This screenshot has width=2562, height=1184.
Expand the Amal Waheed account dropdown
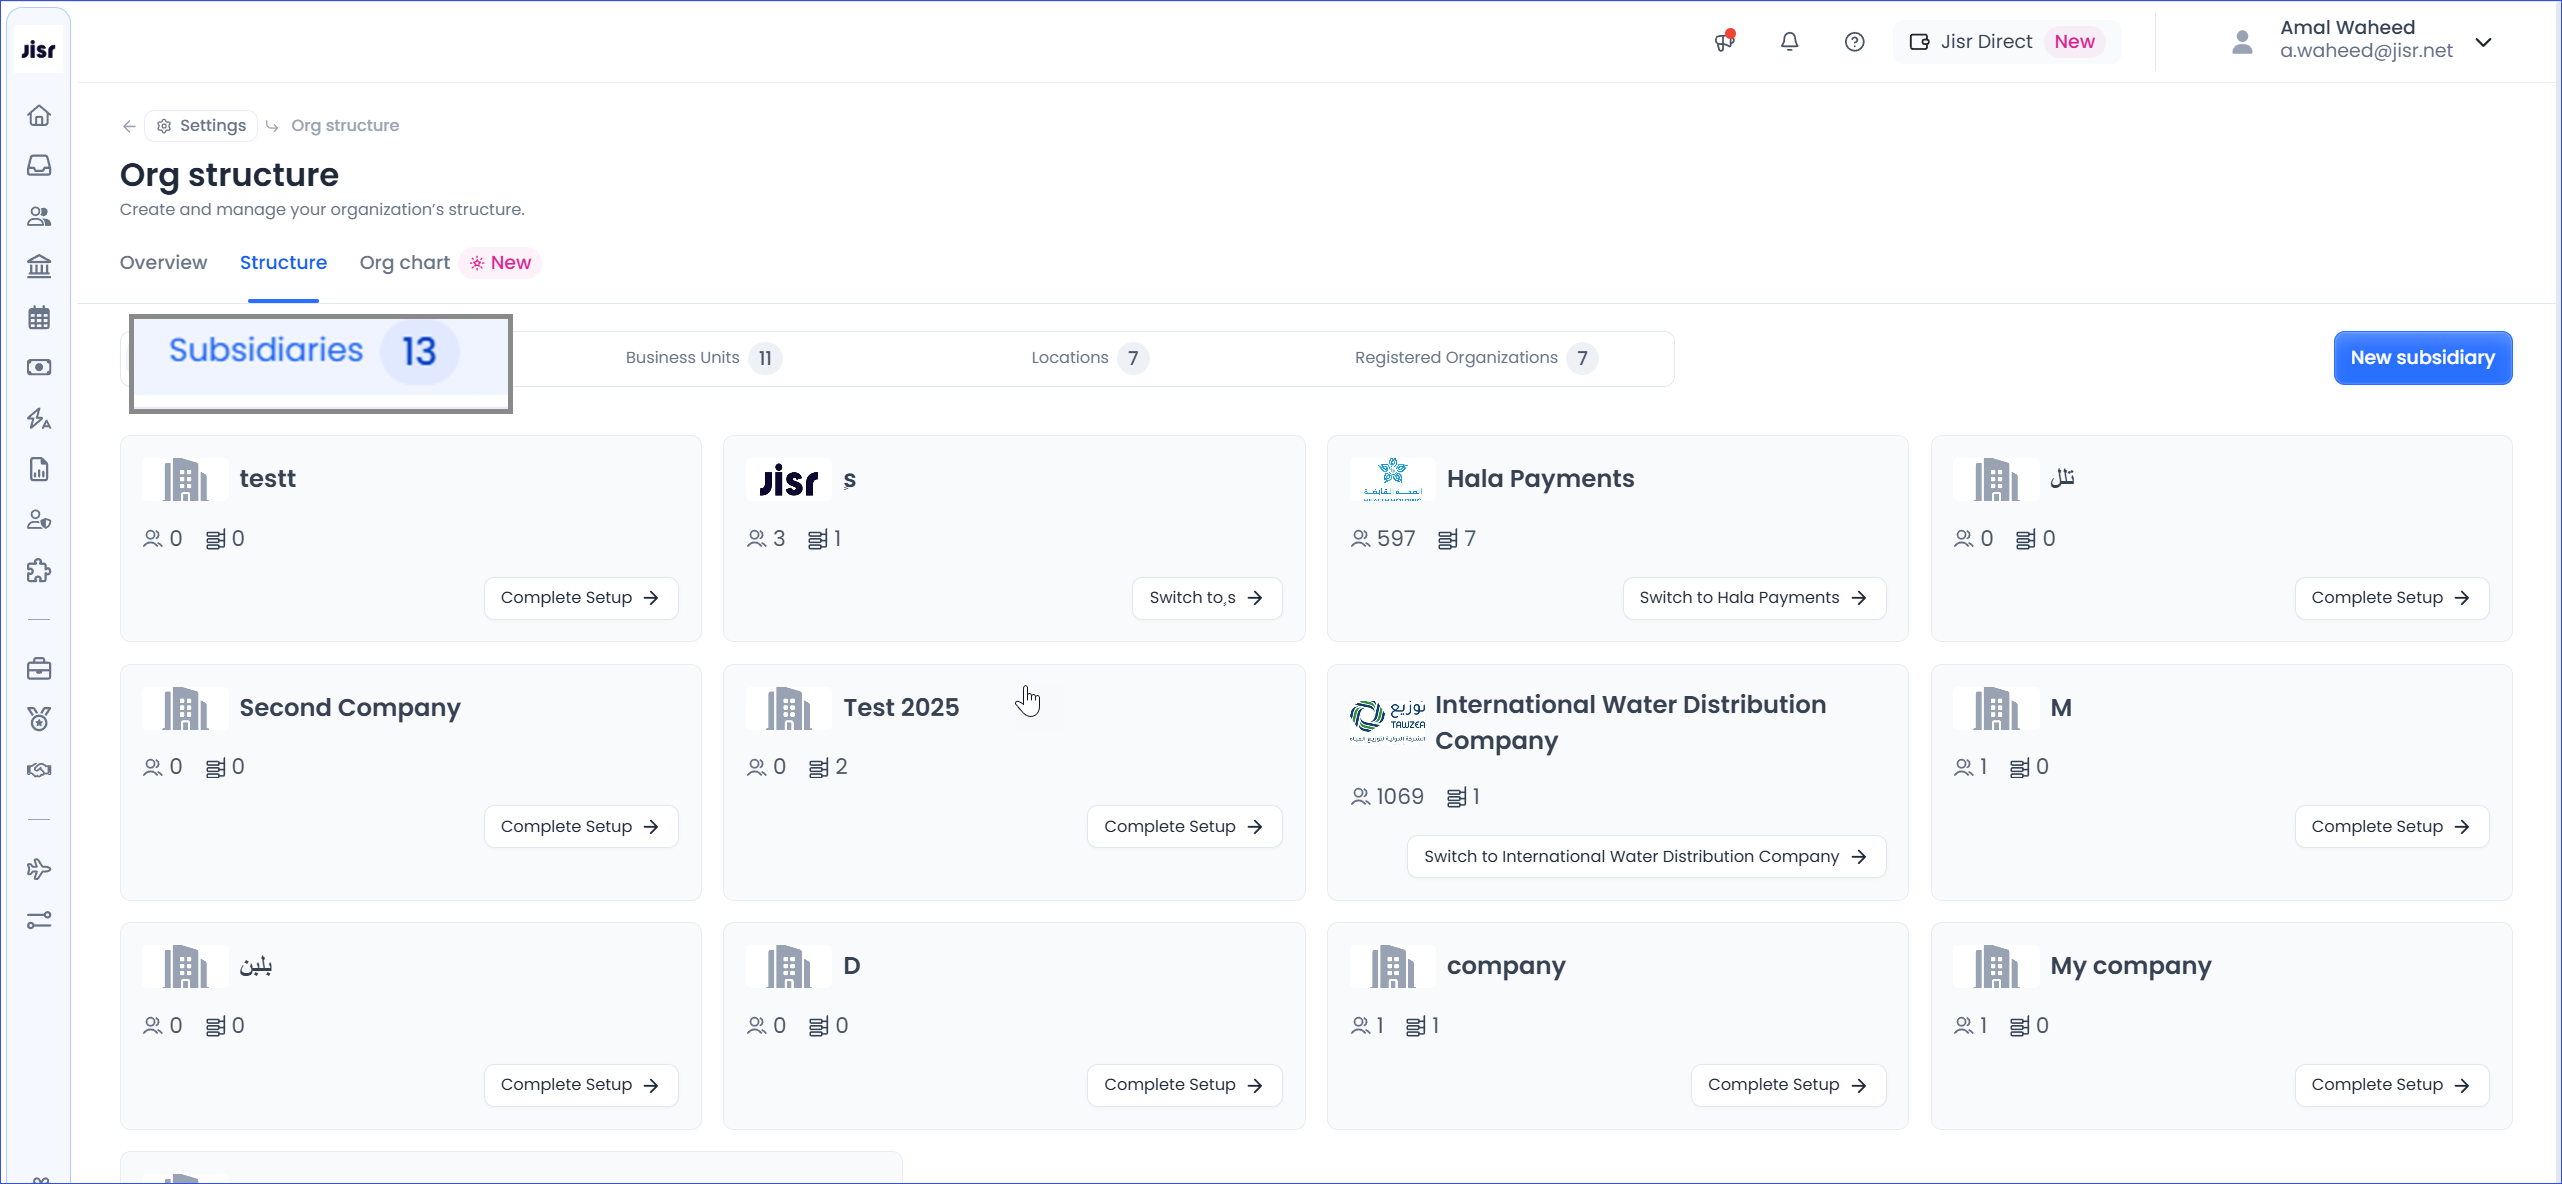point(2483,42)
